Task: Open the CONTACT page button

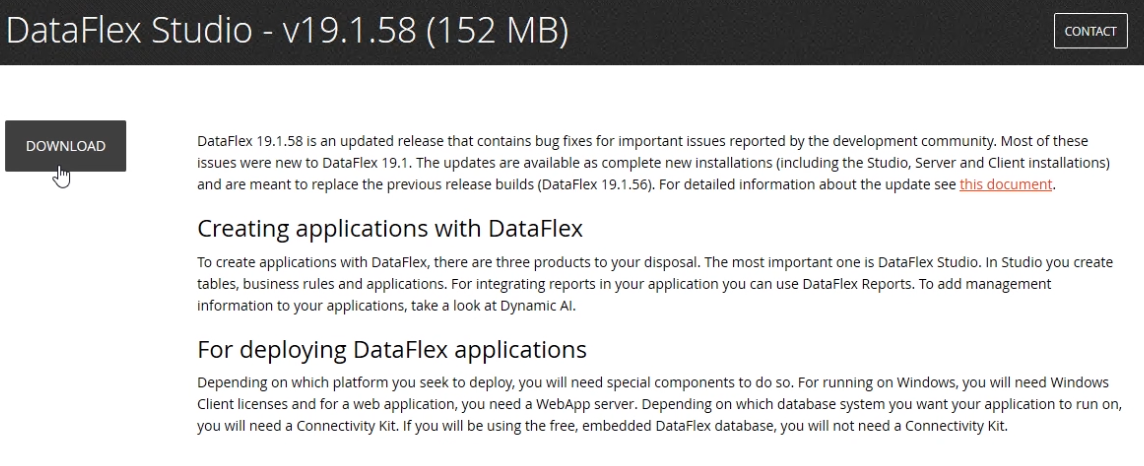Action: coord(1090,31)
